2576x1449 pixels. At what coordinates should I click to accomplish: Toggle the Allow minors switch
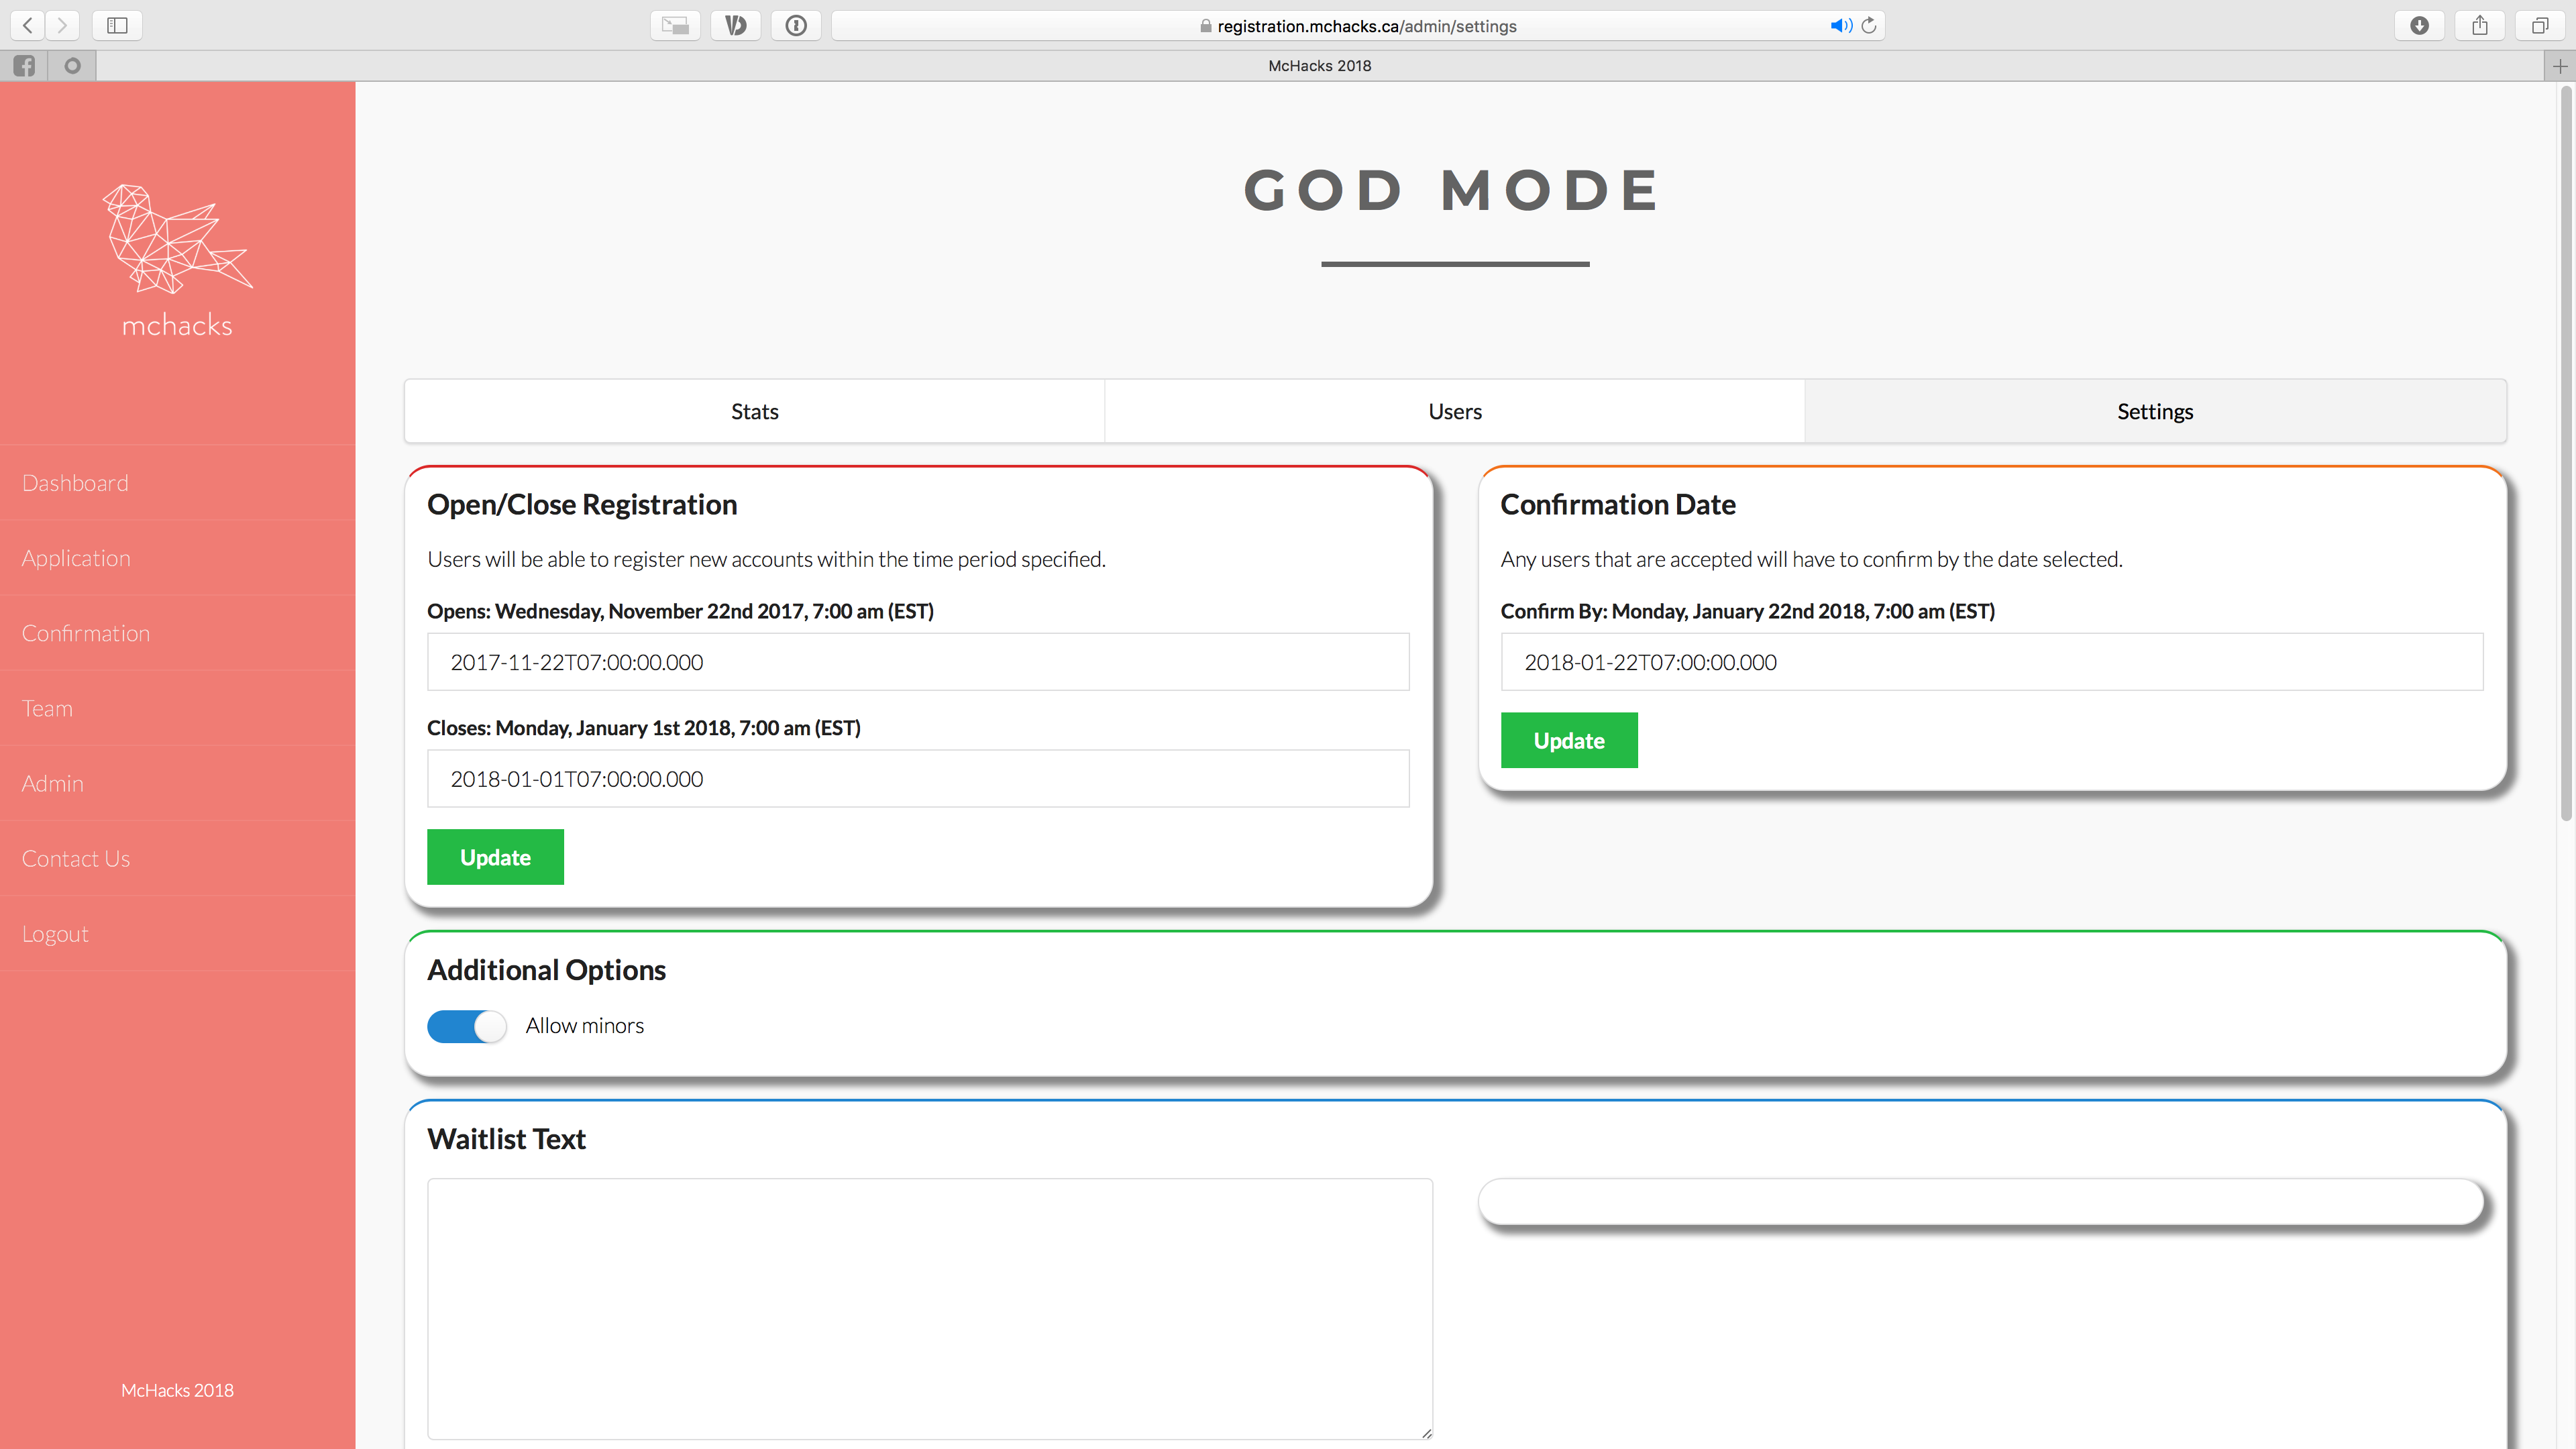[467, 1026]
